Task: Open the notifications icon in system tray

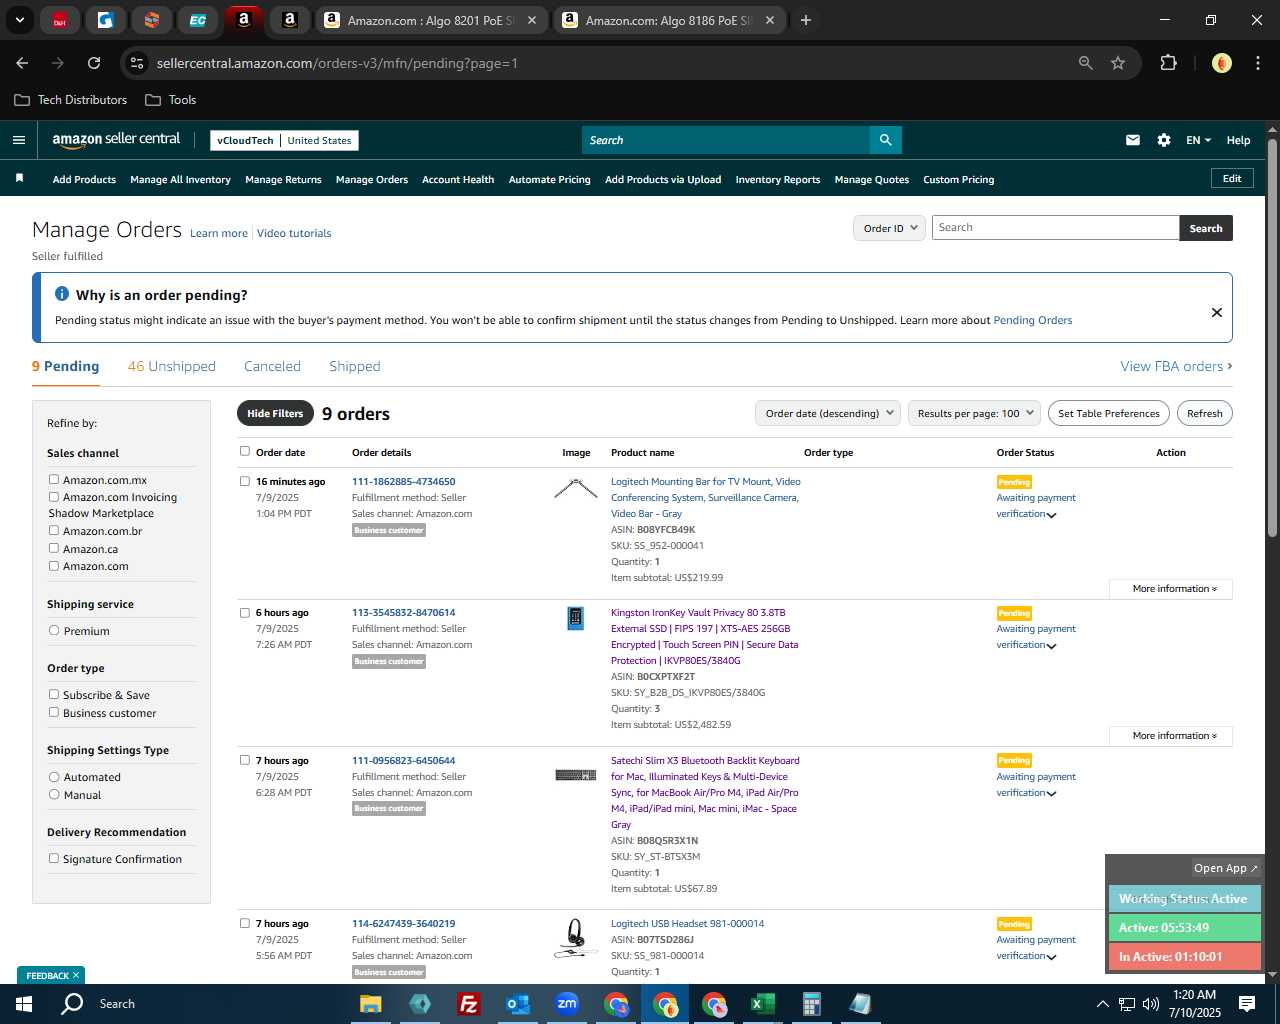Action: point(1247,1004)
